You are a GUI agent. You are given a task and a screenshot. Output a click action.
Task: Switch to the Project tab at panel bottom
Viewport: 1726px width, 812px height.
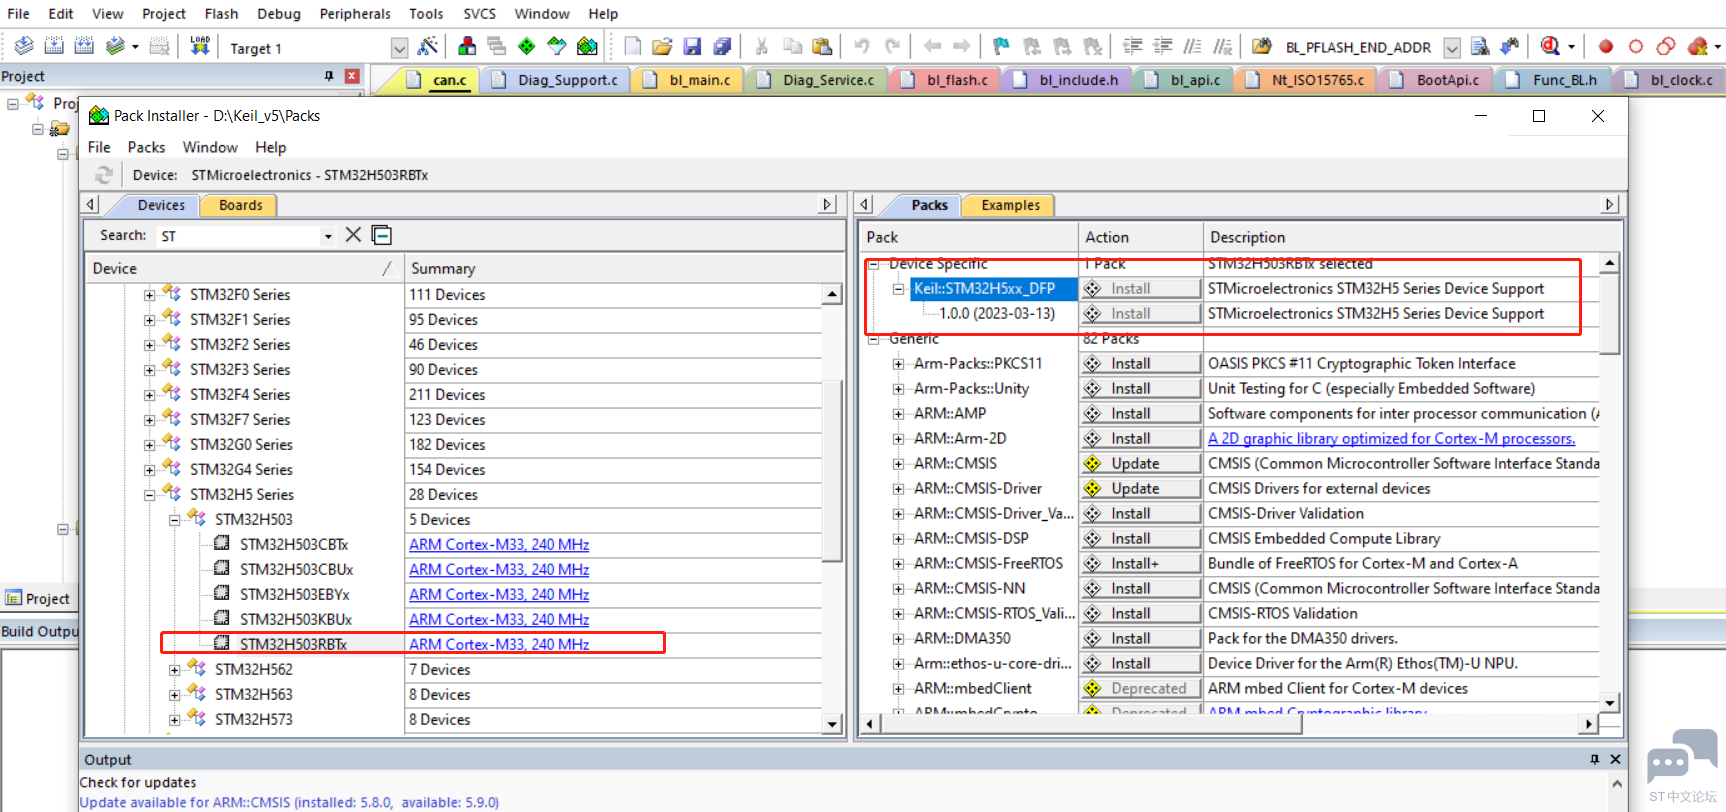click(38, 599)
